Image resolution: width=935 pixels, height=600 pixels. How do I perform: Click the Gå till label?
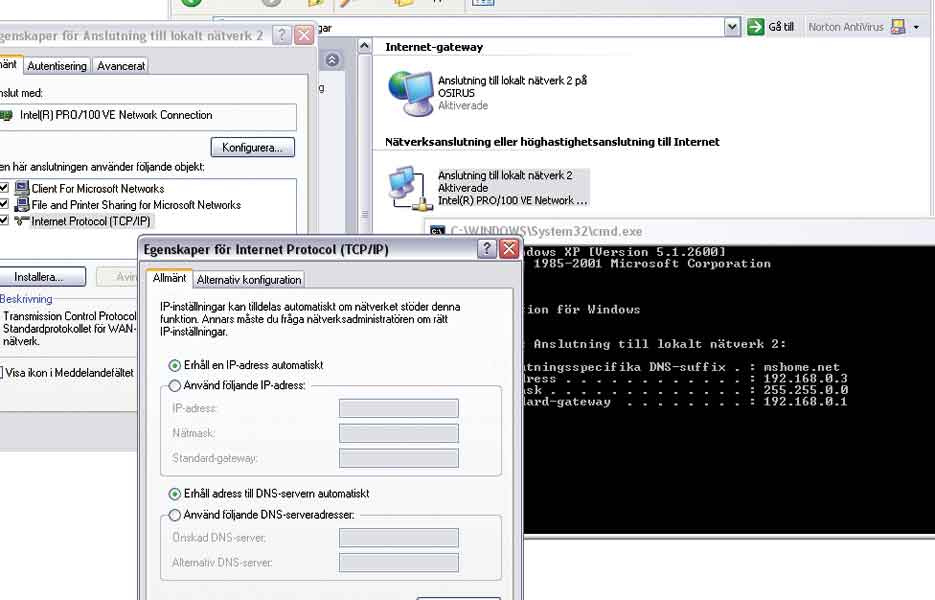coord(781,27)
